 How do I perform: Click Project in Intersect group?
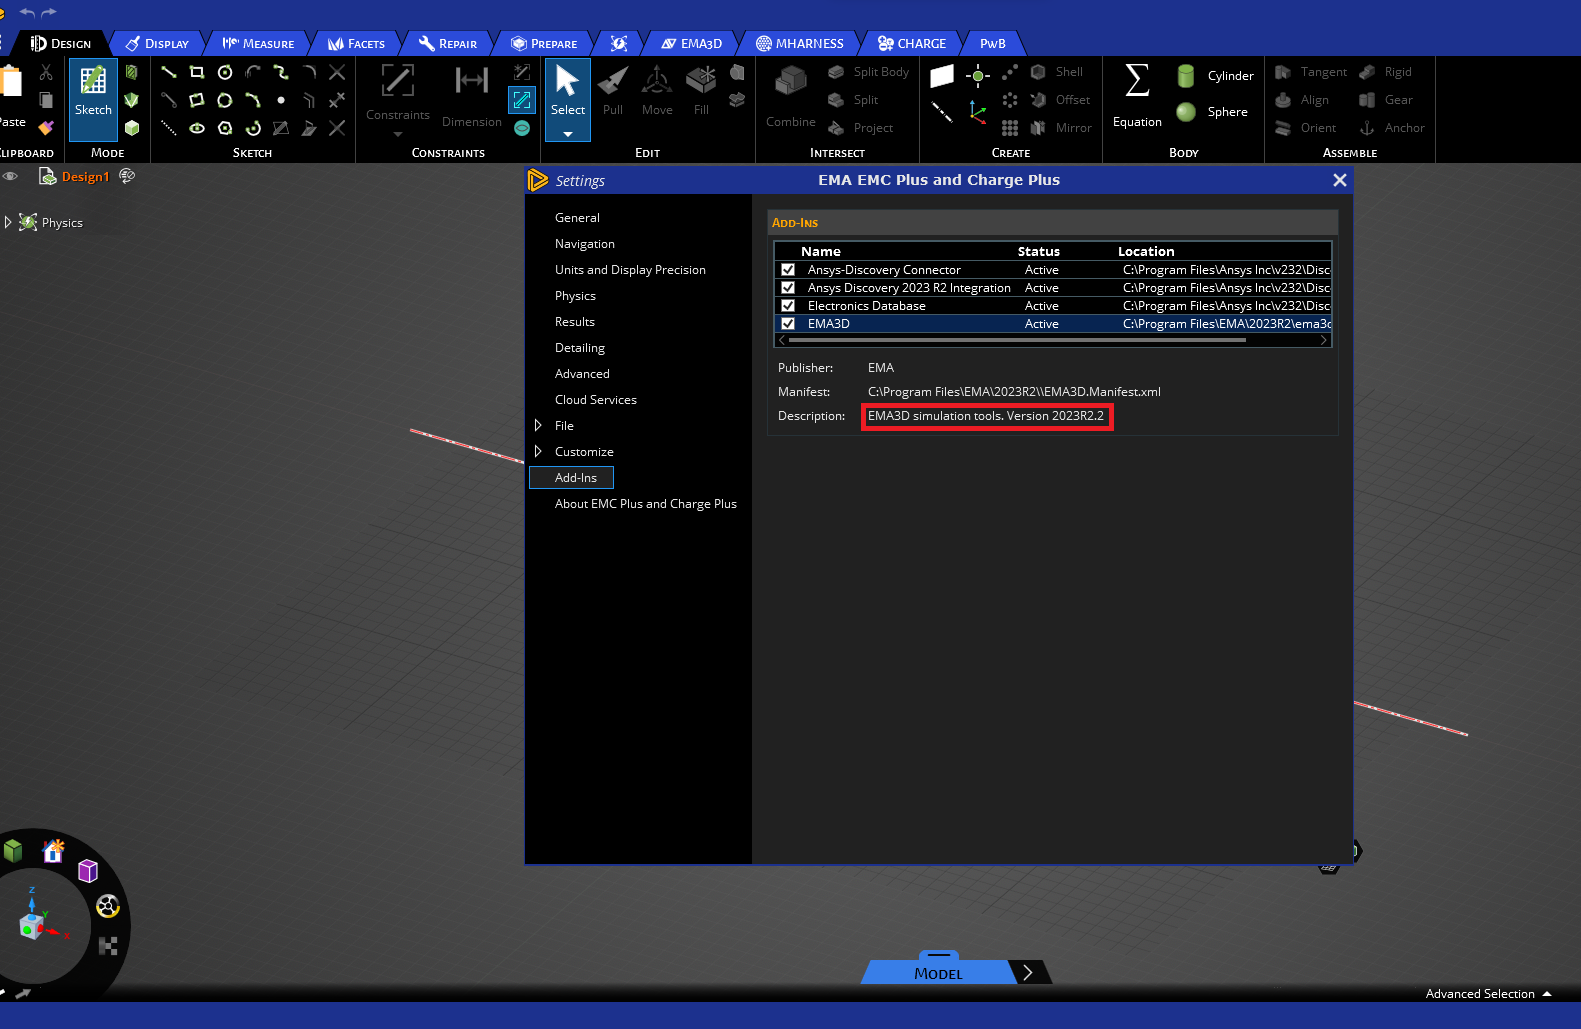tap(861, 128)
